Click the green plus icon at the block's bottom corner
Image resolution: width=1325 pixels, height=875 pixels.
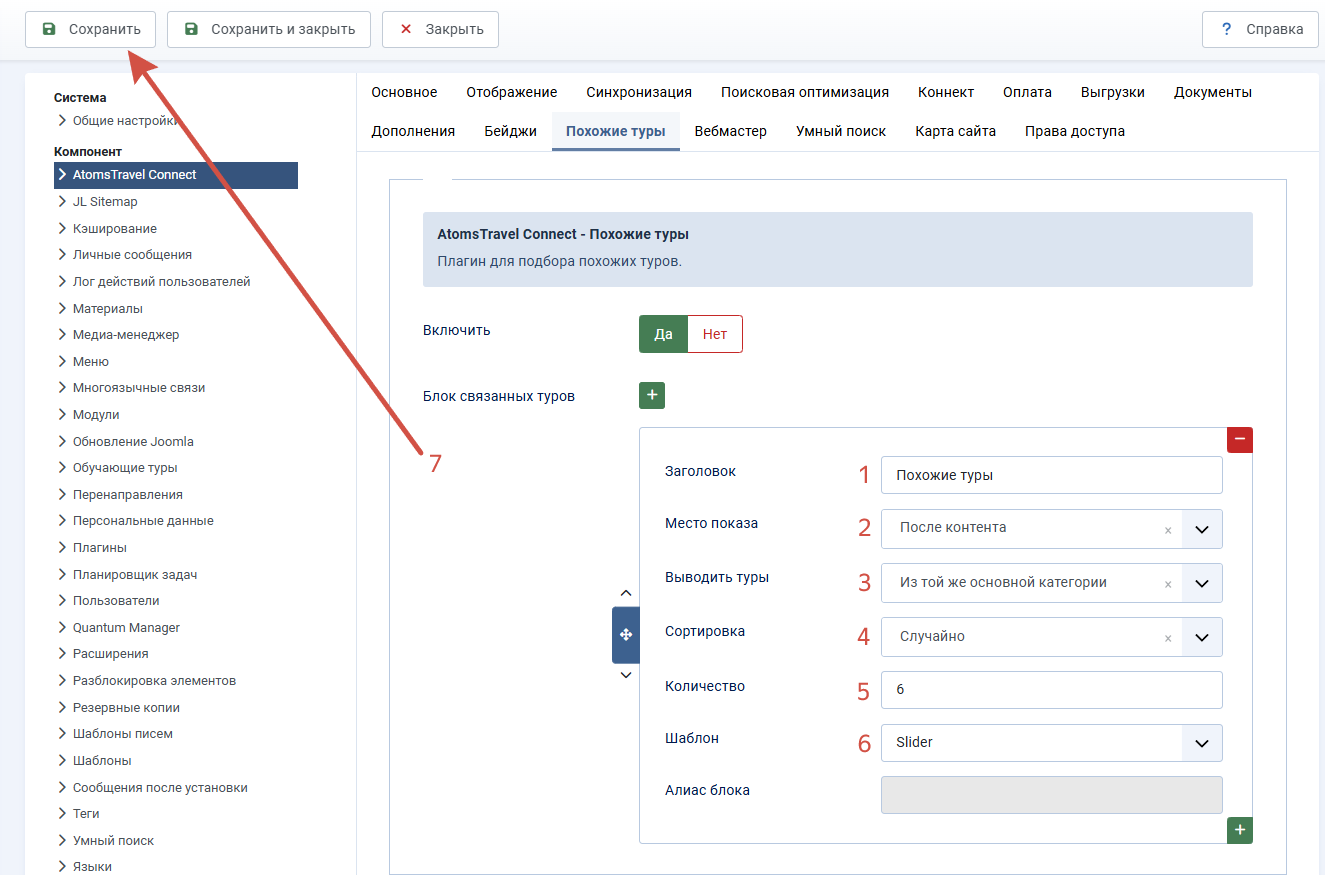point(1240,830)
